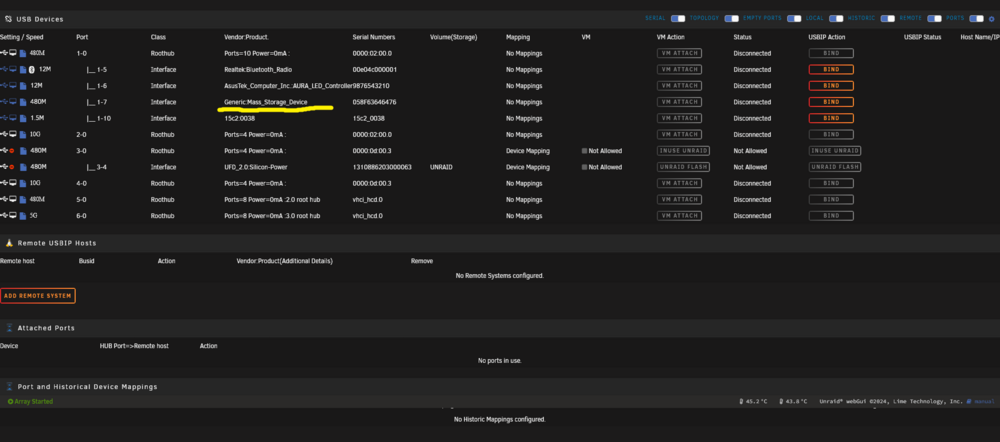Click BIND for Generic:Mass_Storage_Device
This screenshot has height=442, width=1000.
pos(831,101)
